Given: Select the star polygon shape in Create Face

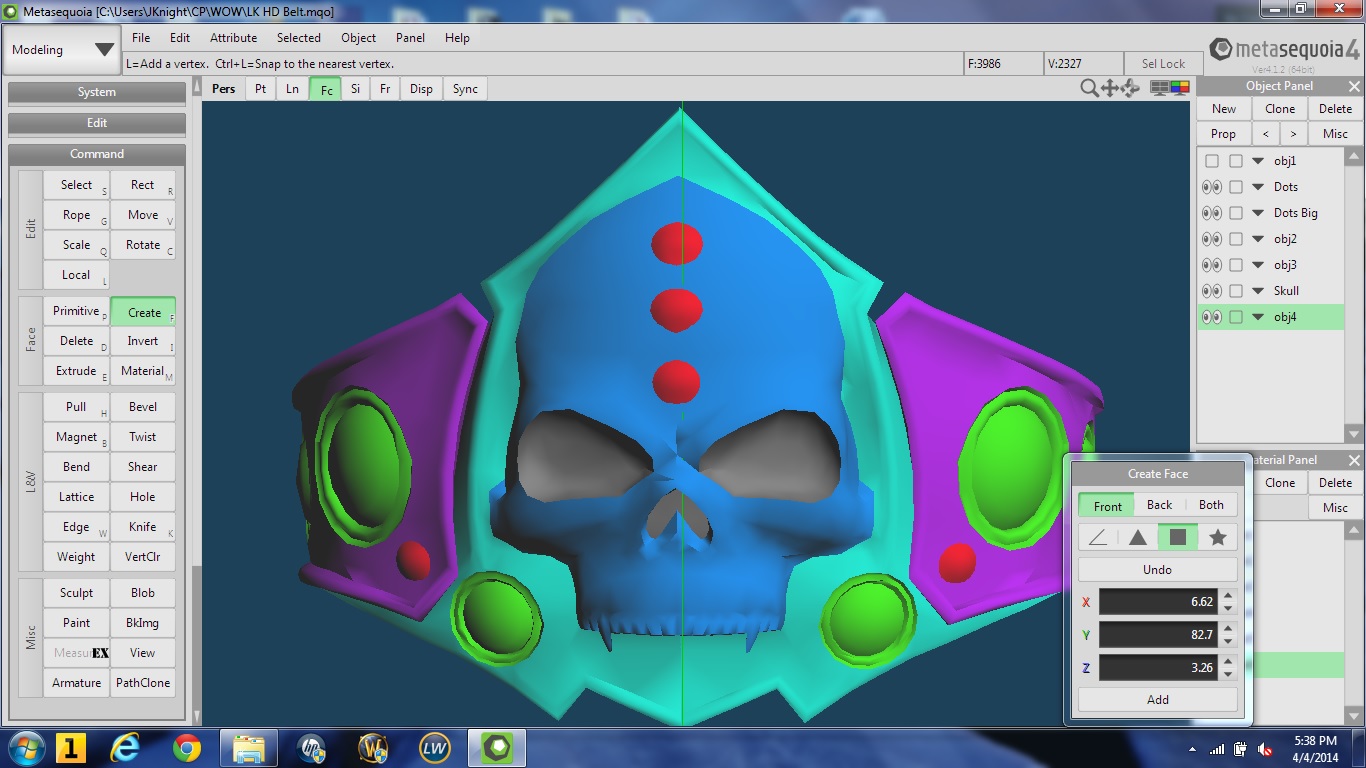Looking at the screenshot, I should pos(1218,537).
